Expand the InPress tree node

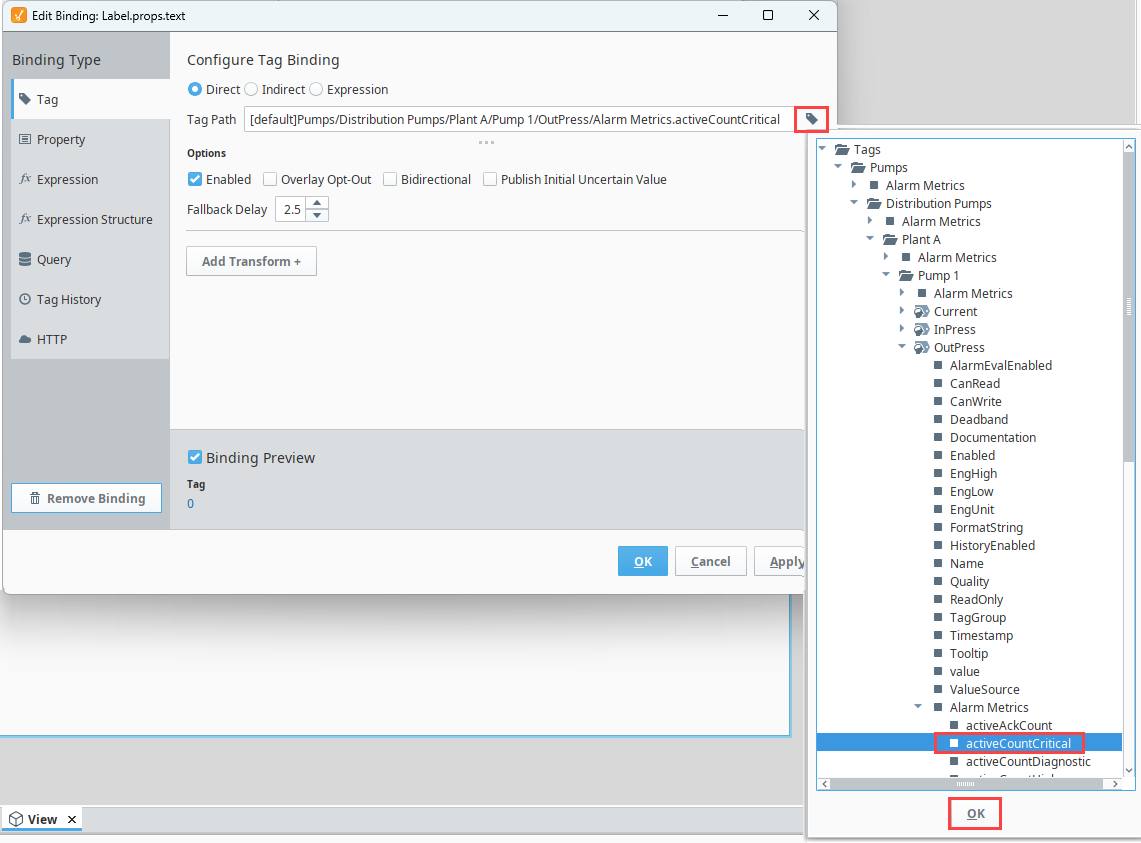(902, 329)
